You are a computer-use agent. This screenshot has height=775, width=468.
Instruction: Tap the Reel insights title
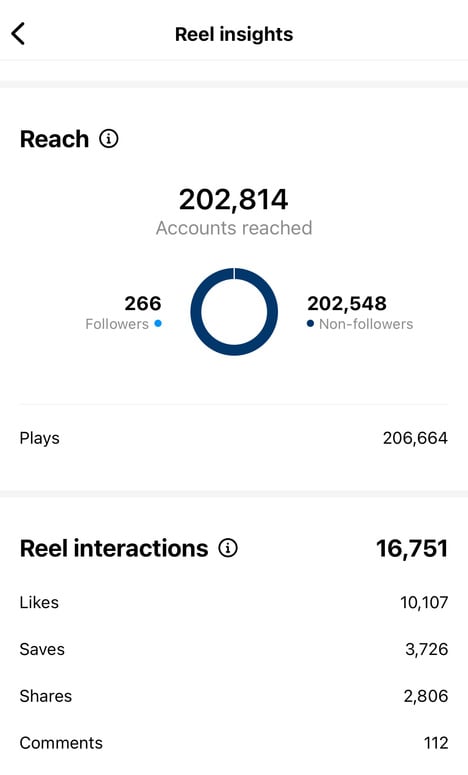coord(234,35)
